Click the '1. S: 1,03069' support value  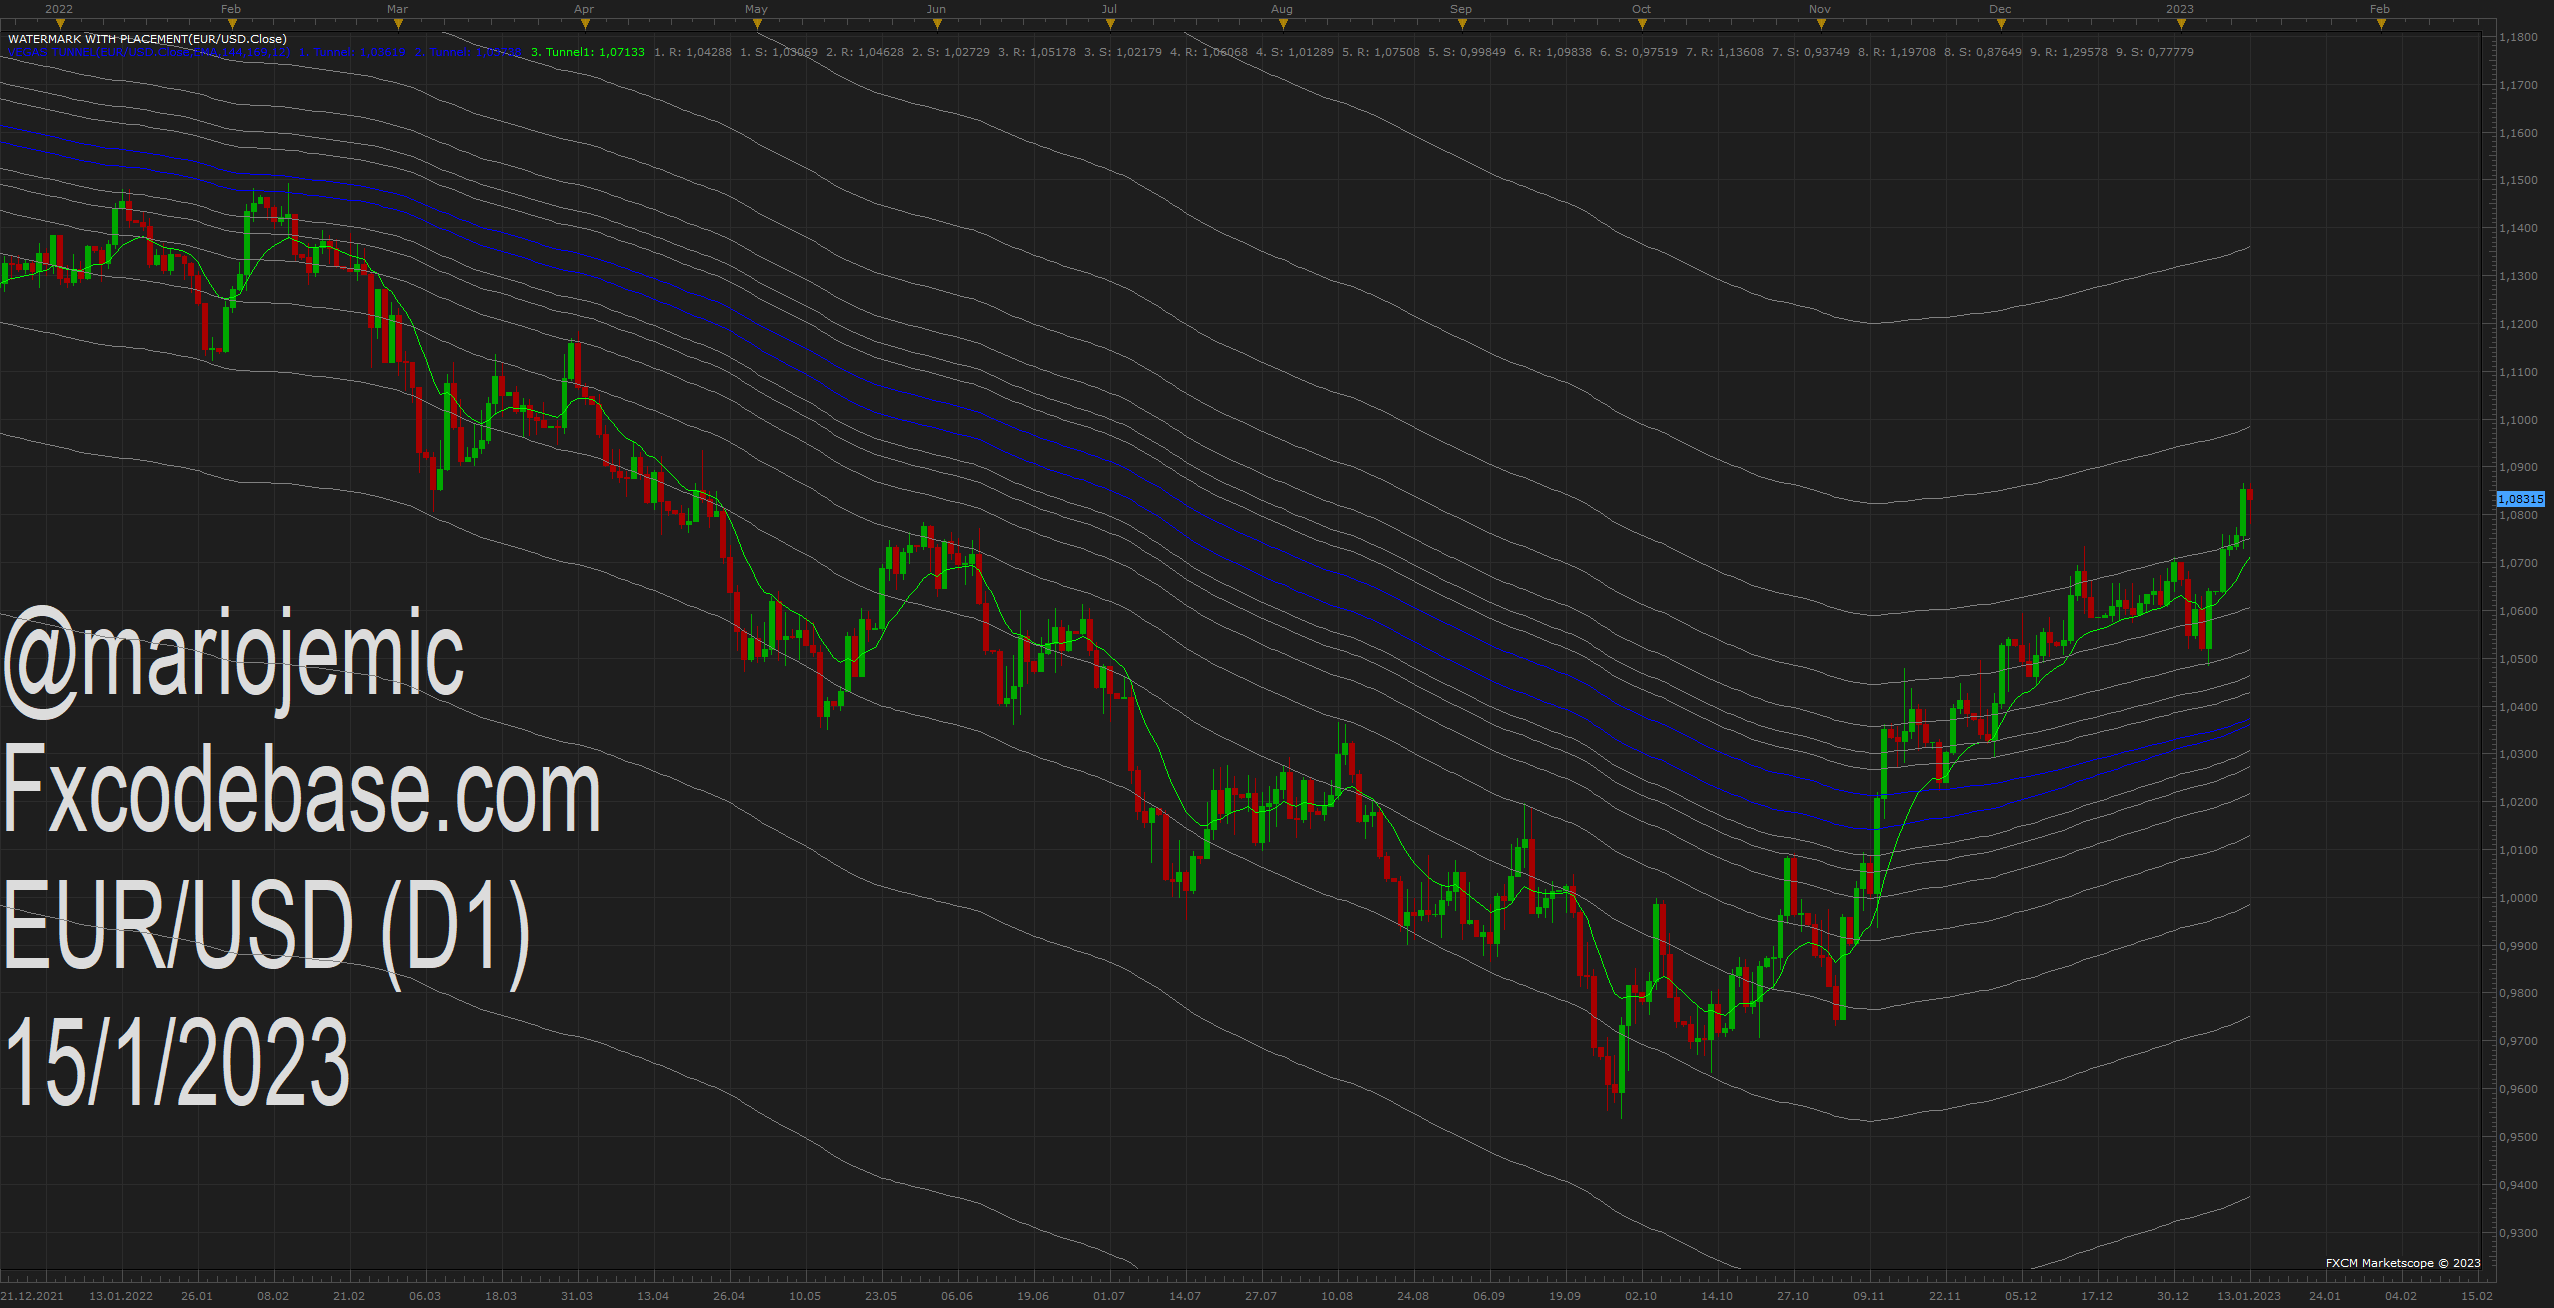(779, 52)
